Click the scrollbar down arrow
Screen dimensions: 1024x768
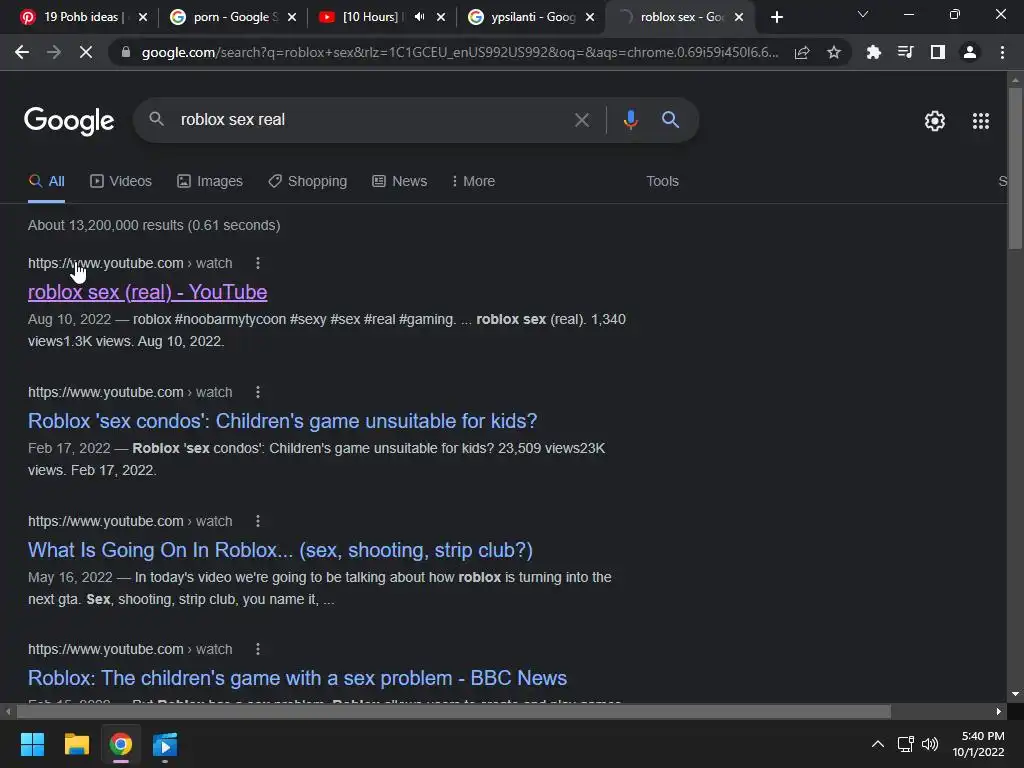pos(1015,694)
